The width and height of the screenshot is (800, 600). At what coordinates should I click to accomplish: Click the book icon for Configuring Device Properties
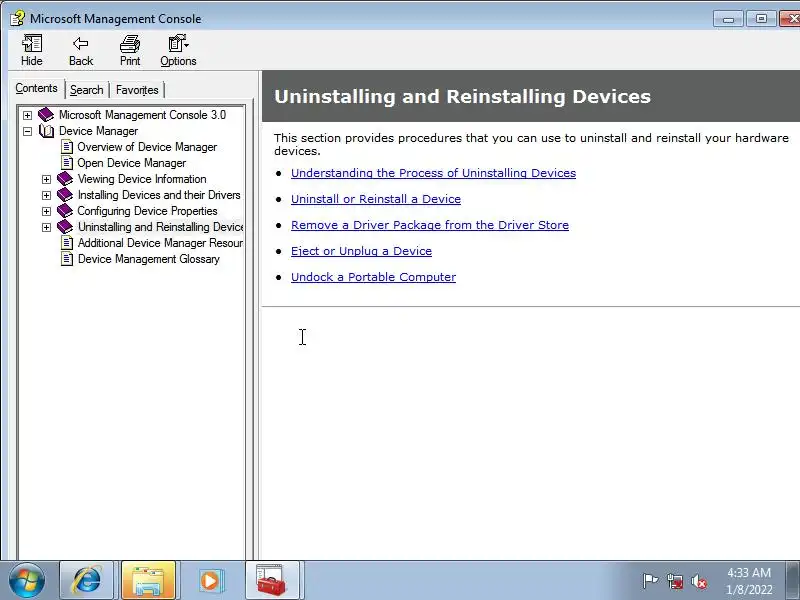65,211
